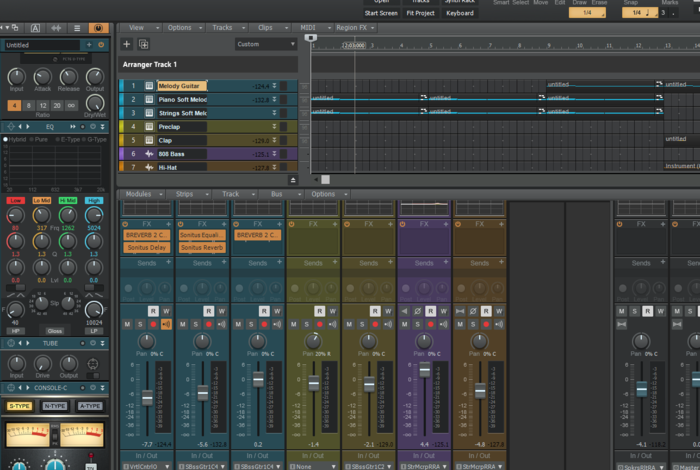The width and height of the screenshot is (700, 470).
Task: Click the Melody Guitar volume fader
Action: [147, 397]
